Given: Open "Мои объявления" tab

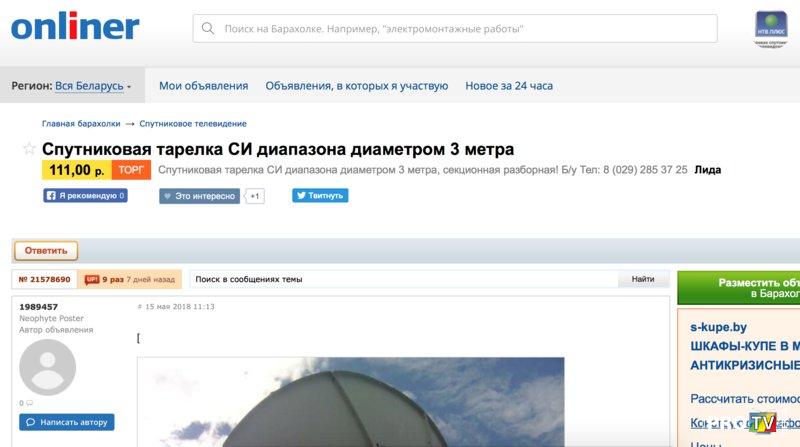Looking at the screenshot, I should [203, 86].
